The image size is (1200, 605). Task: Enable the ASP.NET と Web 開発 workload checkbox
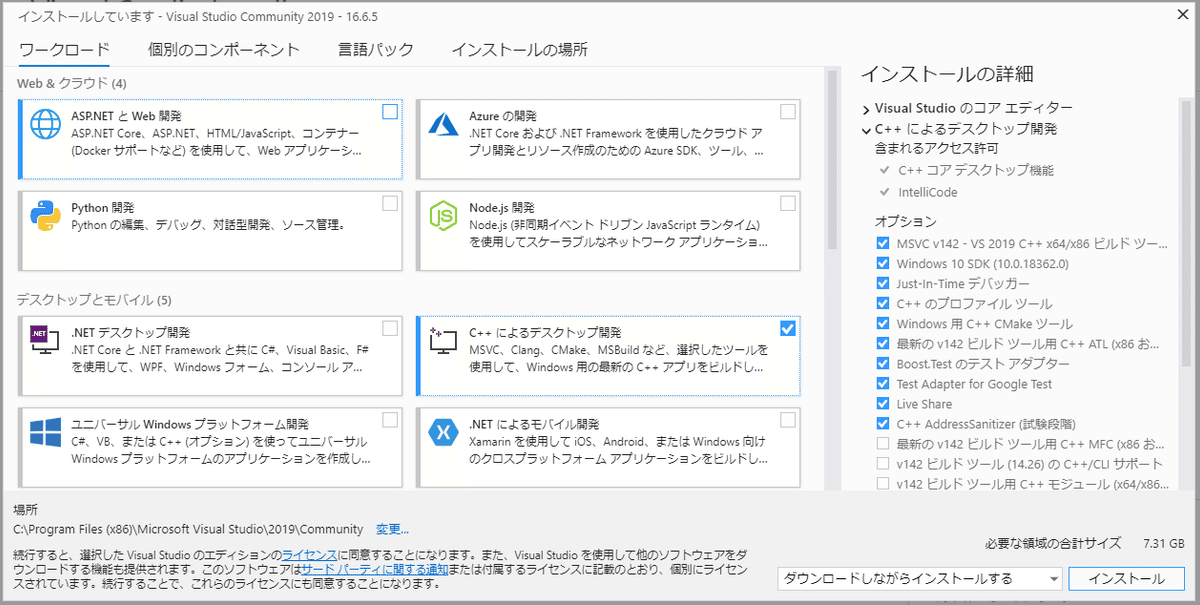389,113
